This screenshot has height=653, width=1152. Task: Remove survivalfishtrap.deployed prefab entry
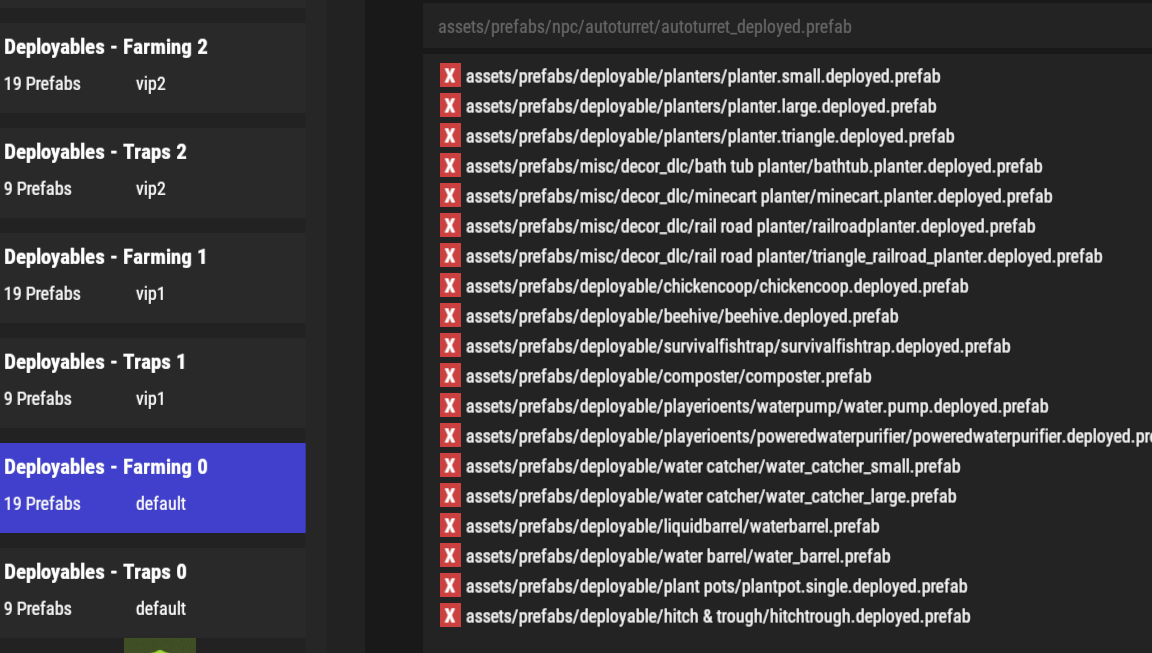click(x=450, y=346)
